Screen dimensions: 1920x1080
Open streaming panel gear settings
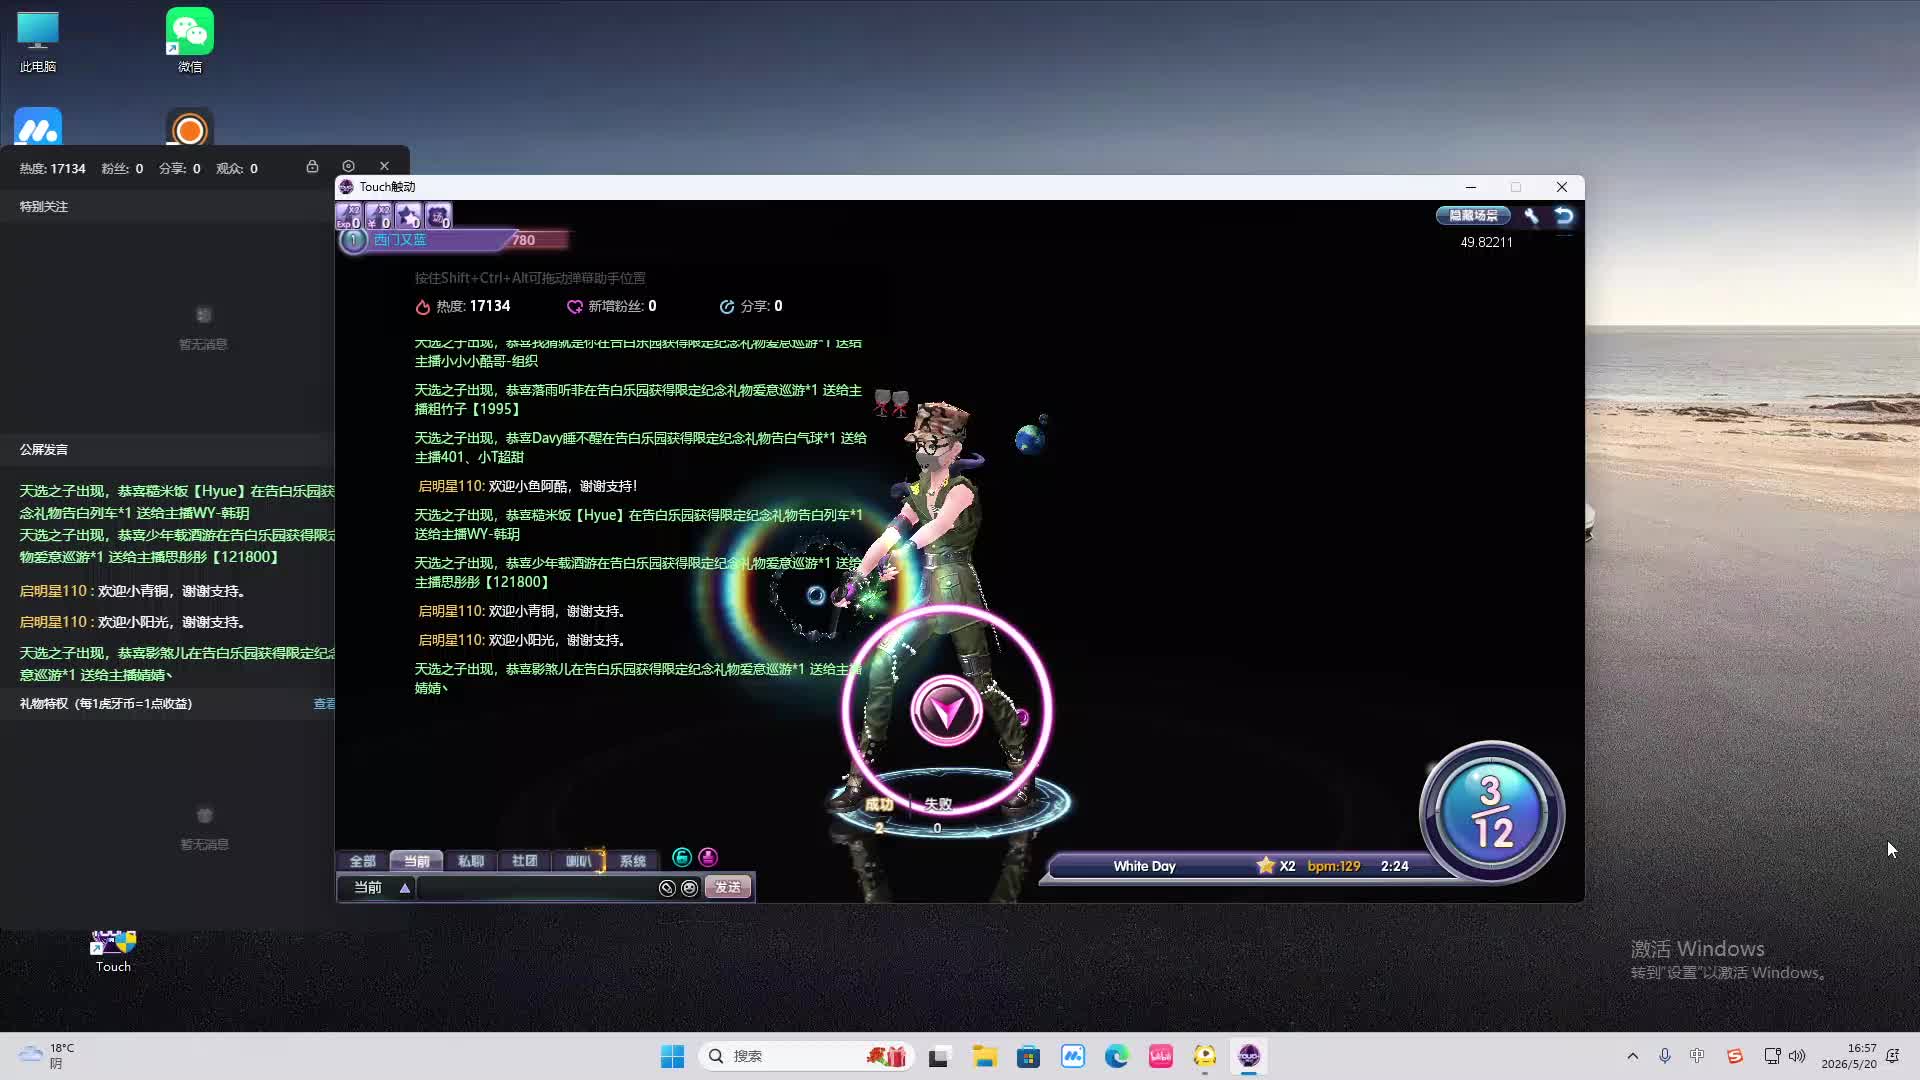pos(348,167)
